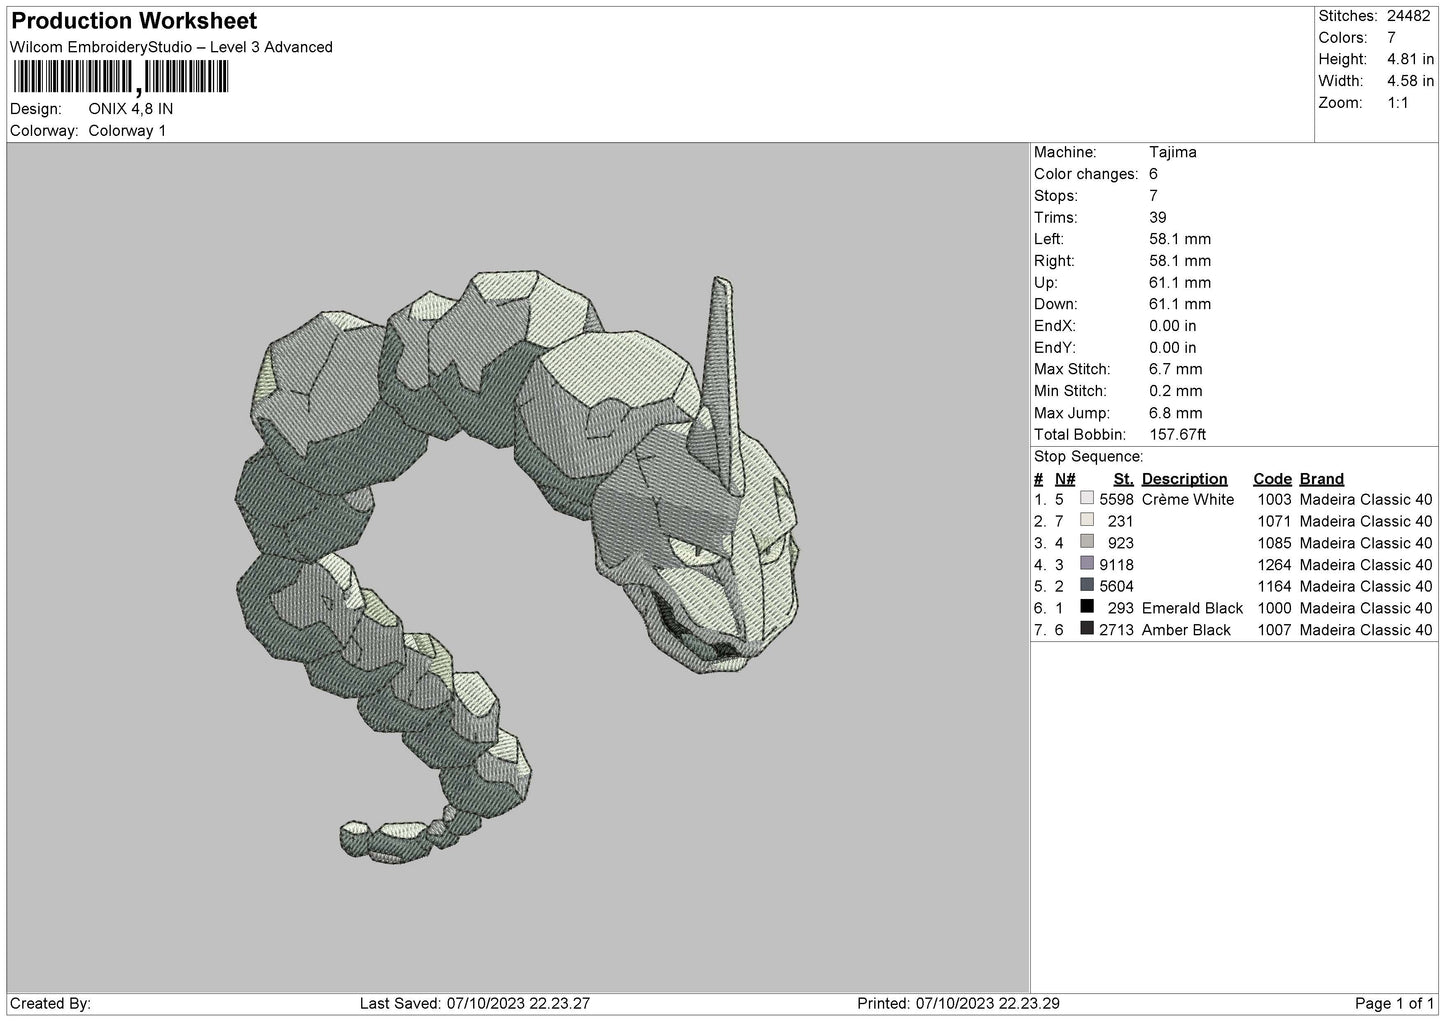1445x1021 pixels.
Task: Click 'Wilcom EmbroideryStudio – Level 3 Advanced' text
Action: 171,47
